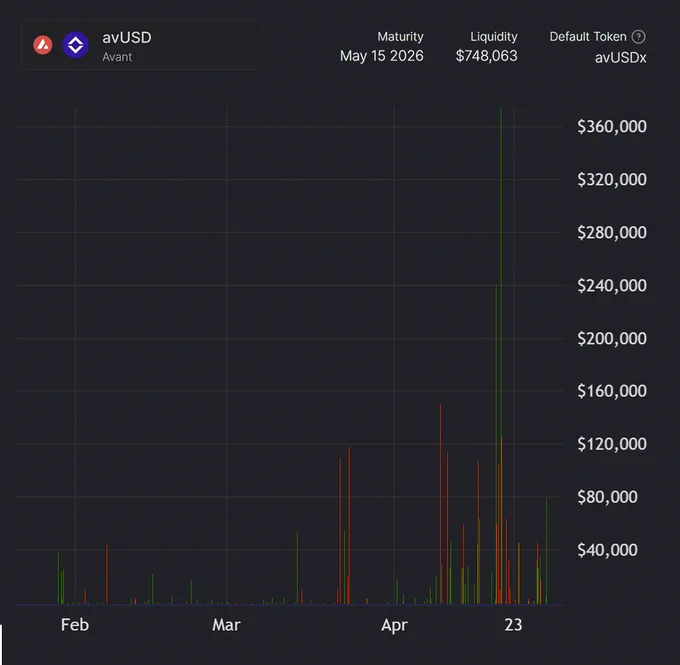Select the avUSDx default token value
This screenshot has height=665, width=680.
pos(621,58)
